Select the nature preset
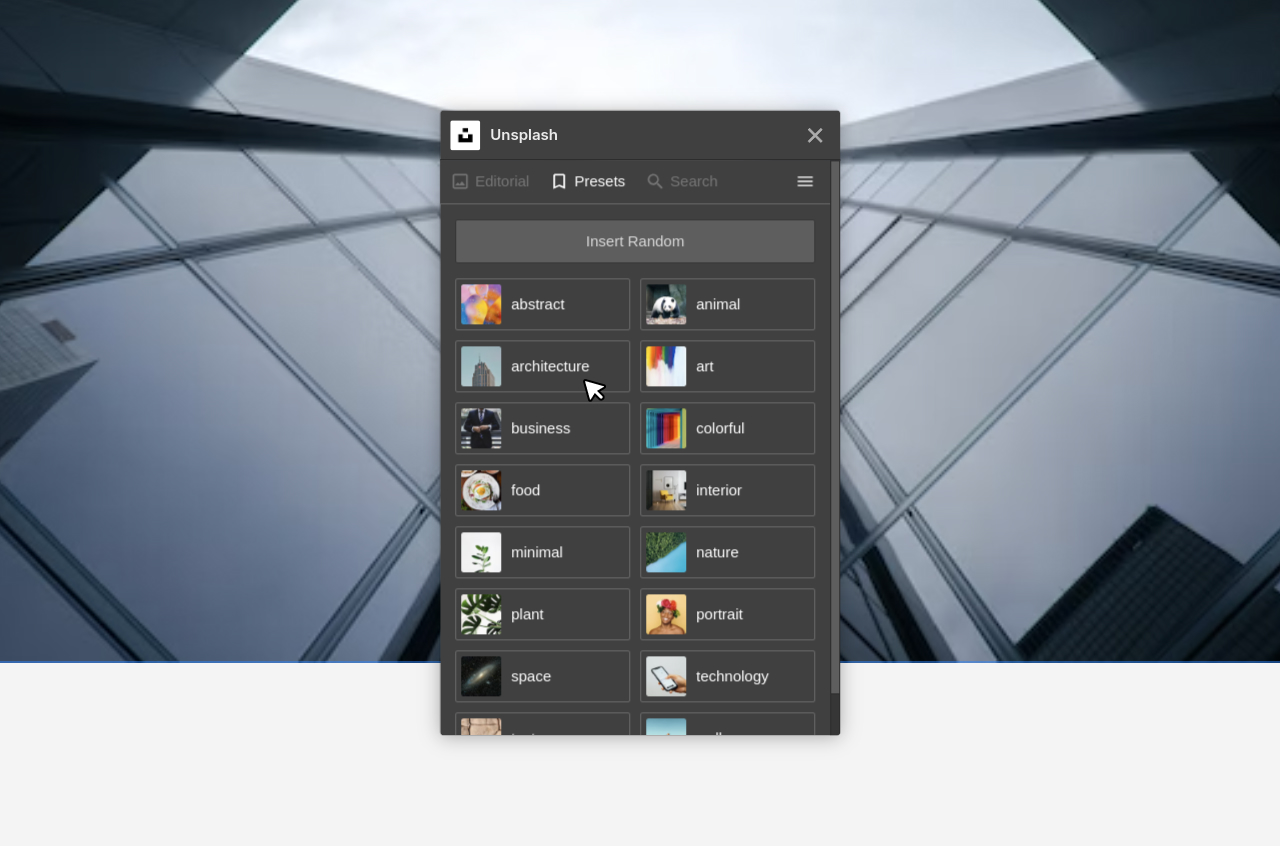Image resolution: width=1280 pixels, height=846 pixels. (727, 552)
